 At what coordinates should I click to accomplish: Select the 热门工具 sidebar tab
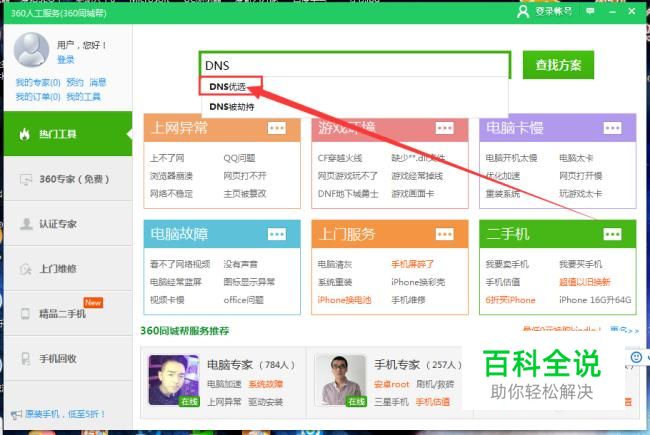[68, 134]
